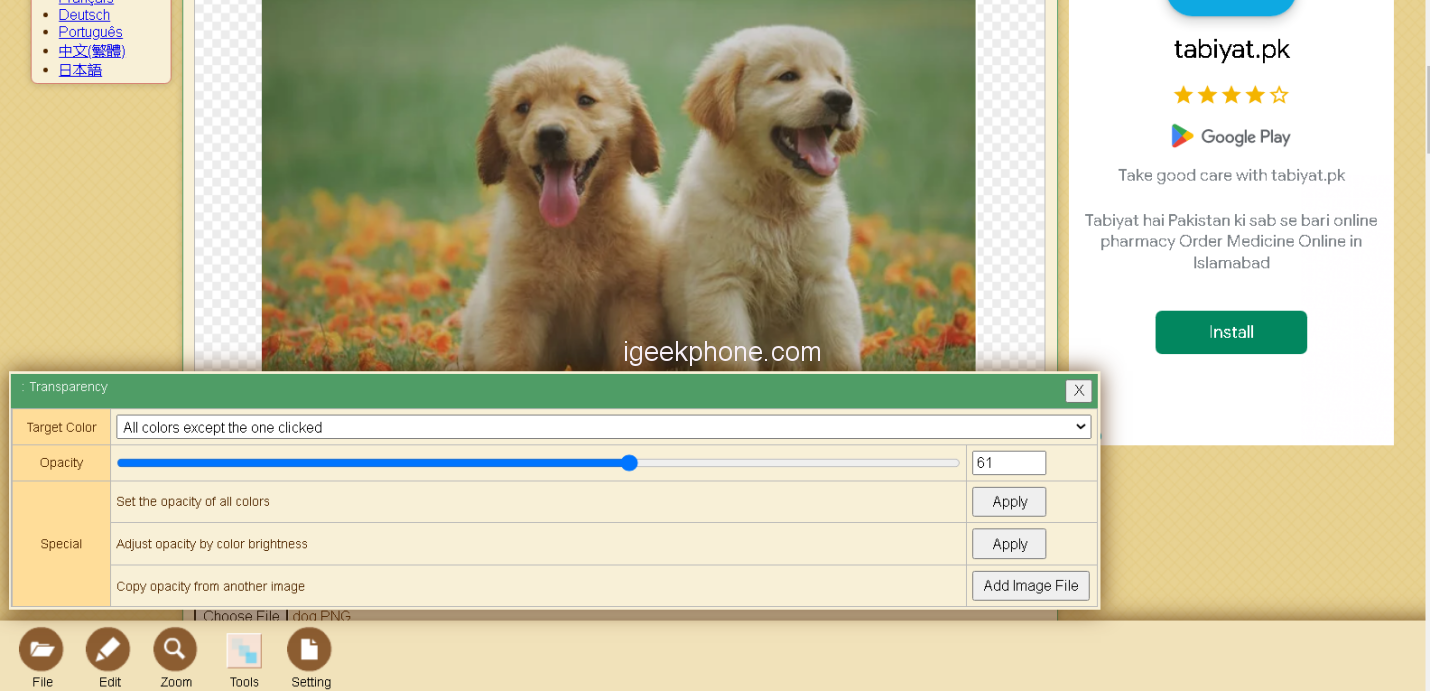
Task: Close the Transparency dialog with X
Action: (1078, 391)
